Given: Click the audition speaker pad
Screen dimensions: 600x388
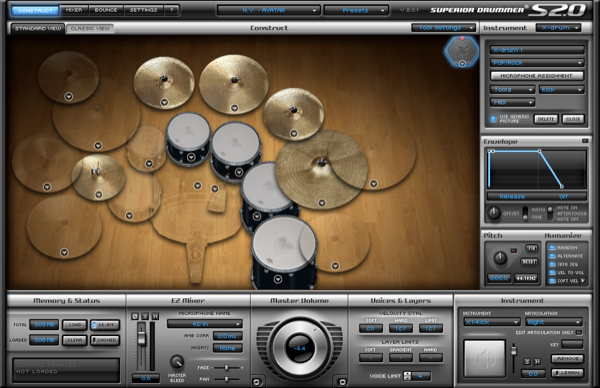Looking at the screenshot, I should 484,359.
